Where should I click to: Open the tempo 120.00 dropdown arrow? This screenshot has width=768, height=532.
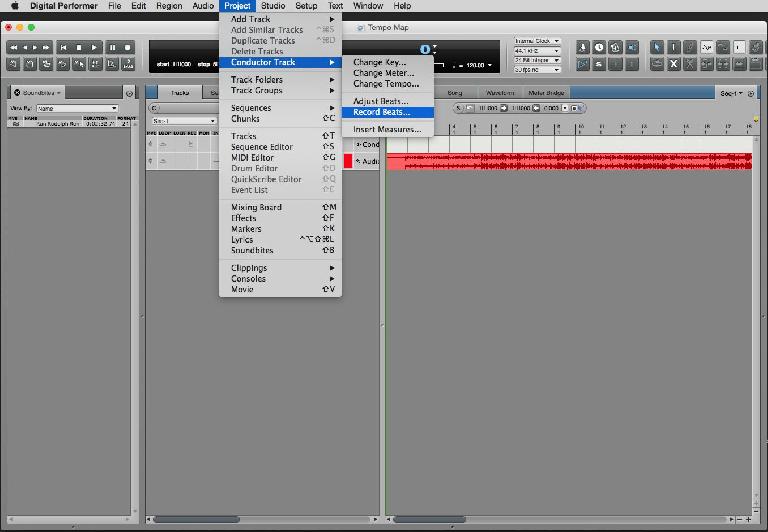coord(490,65)
